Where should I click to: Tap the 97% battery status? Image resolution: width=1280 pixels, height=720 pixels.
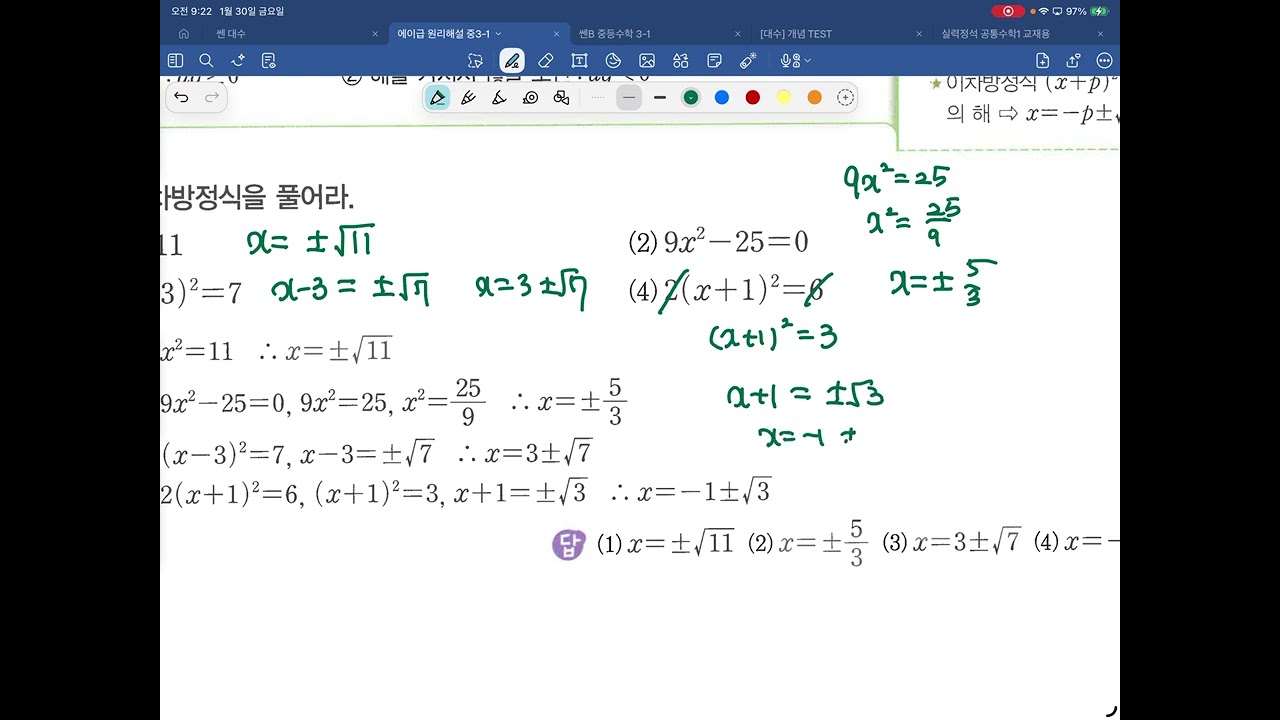click(x=1088, y=11)
